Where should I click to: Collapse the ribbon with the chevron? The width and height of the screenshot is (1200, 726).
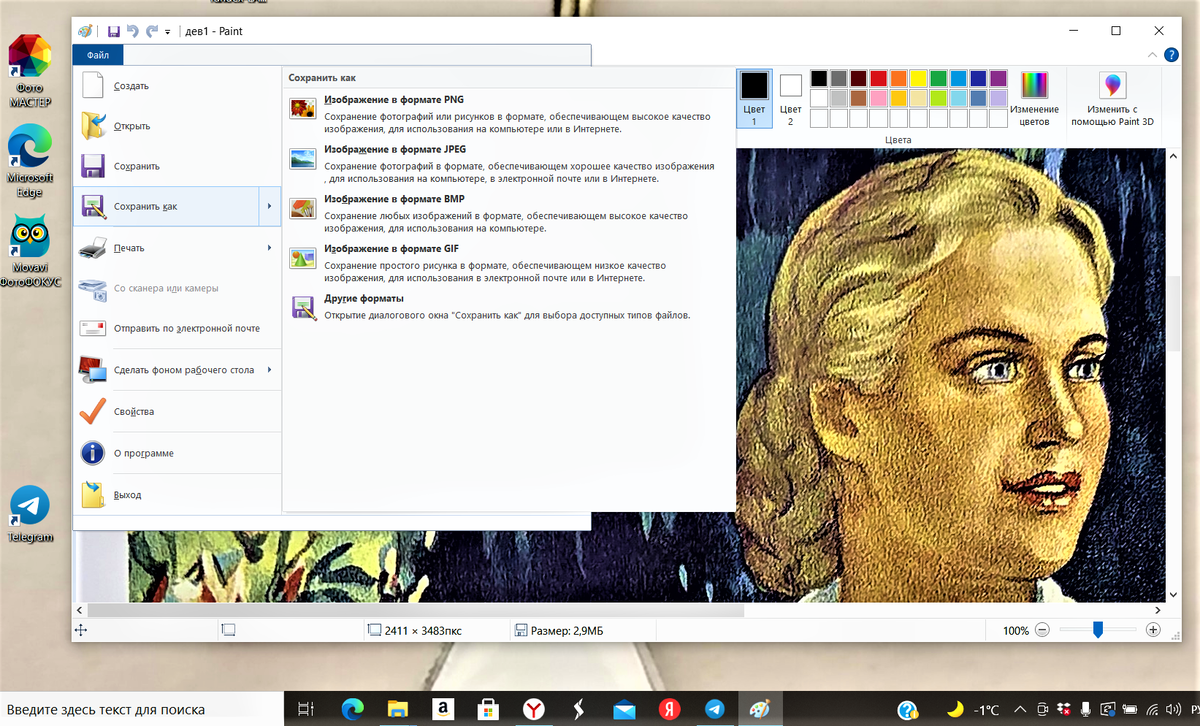(x=1154, y=56)
